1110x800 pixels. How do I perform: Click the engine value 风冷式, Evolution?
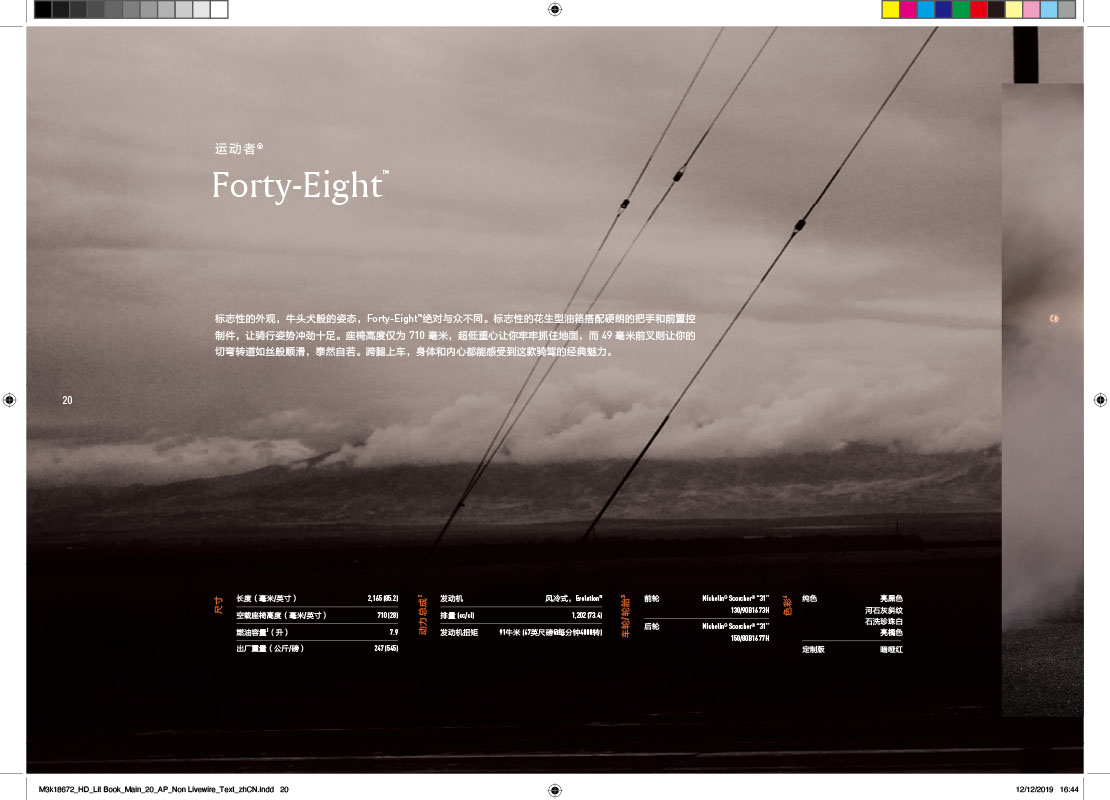pos(573,599)
